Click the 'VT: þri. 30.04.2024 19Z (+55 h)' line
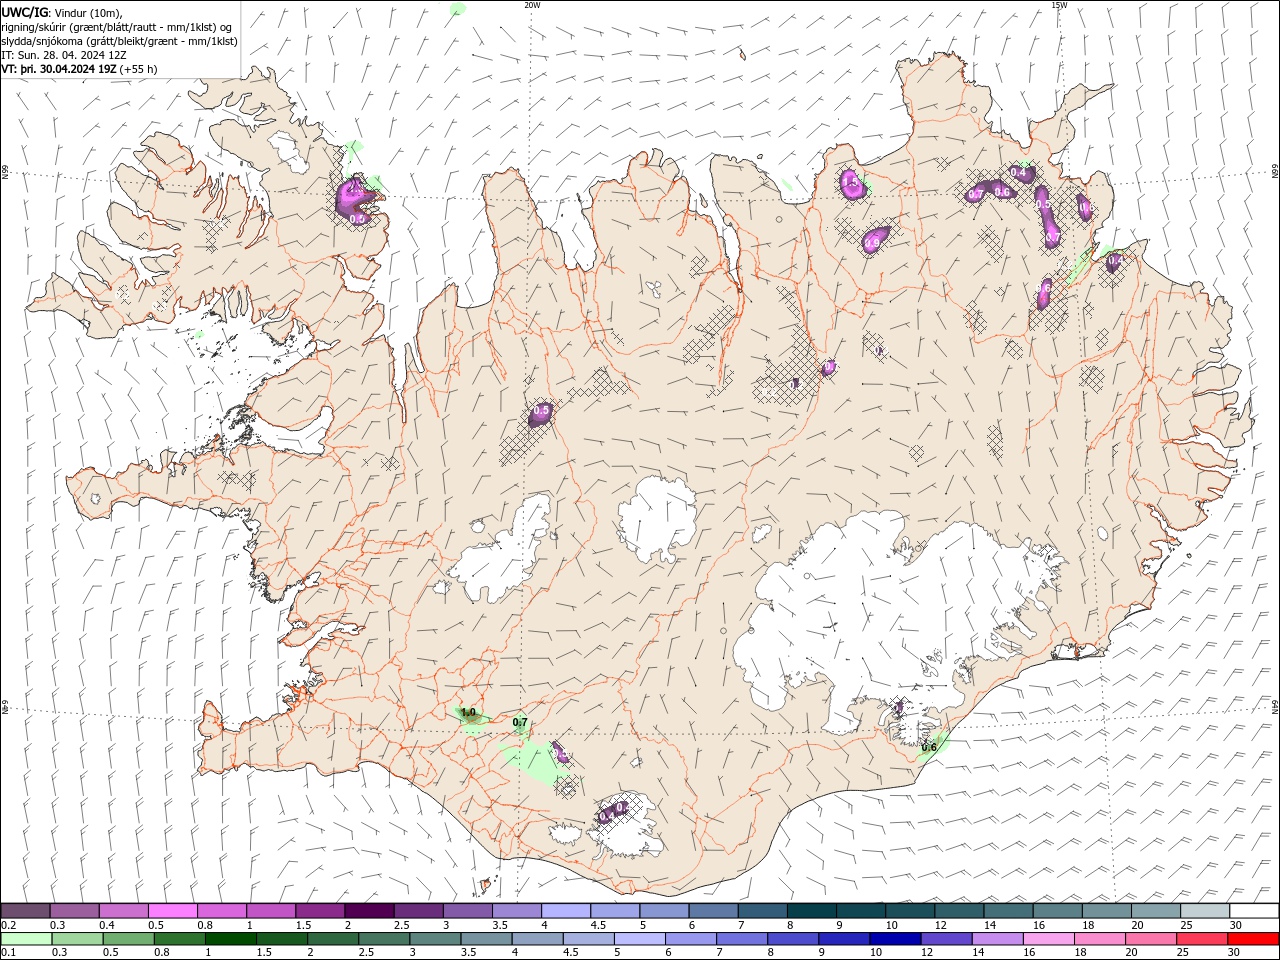Image resolution: width=1280 pixels, height=960 pixels. pos(79,69)
